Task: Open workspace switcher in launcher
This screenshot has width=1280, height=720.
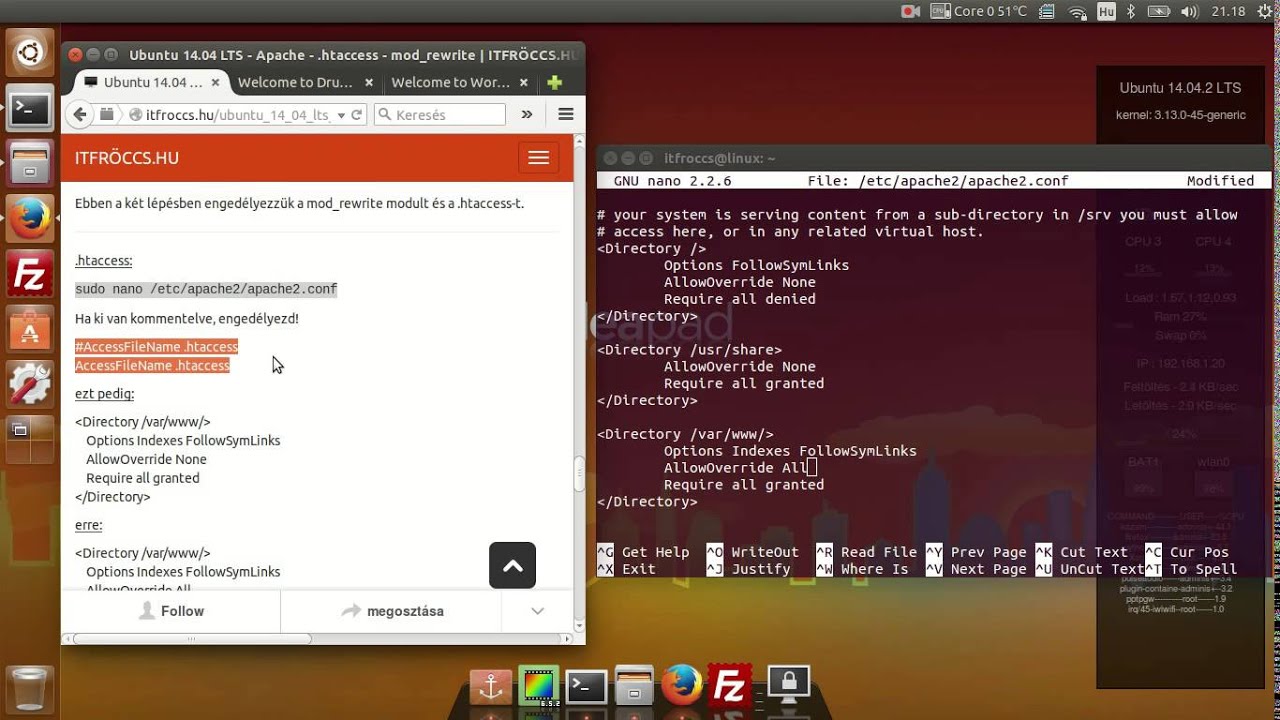Action: [30, 438]
